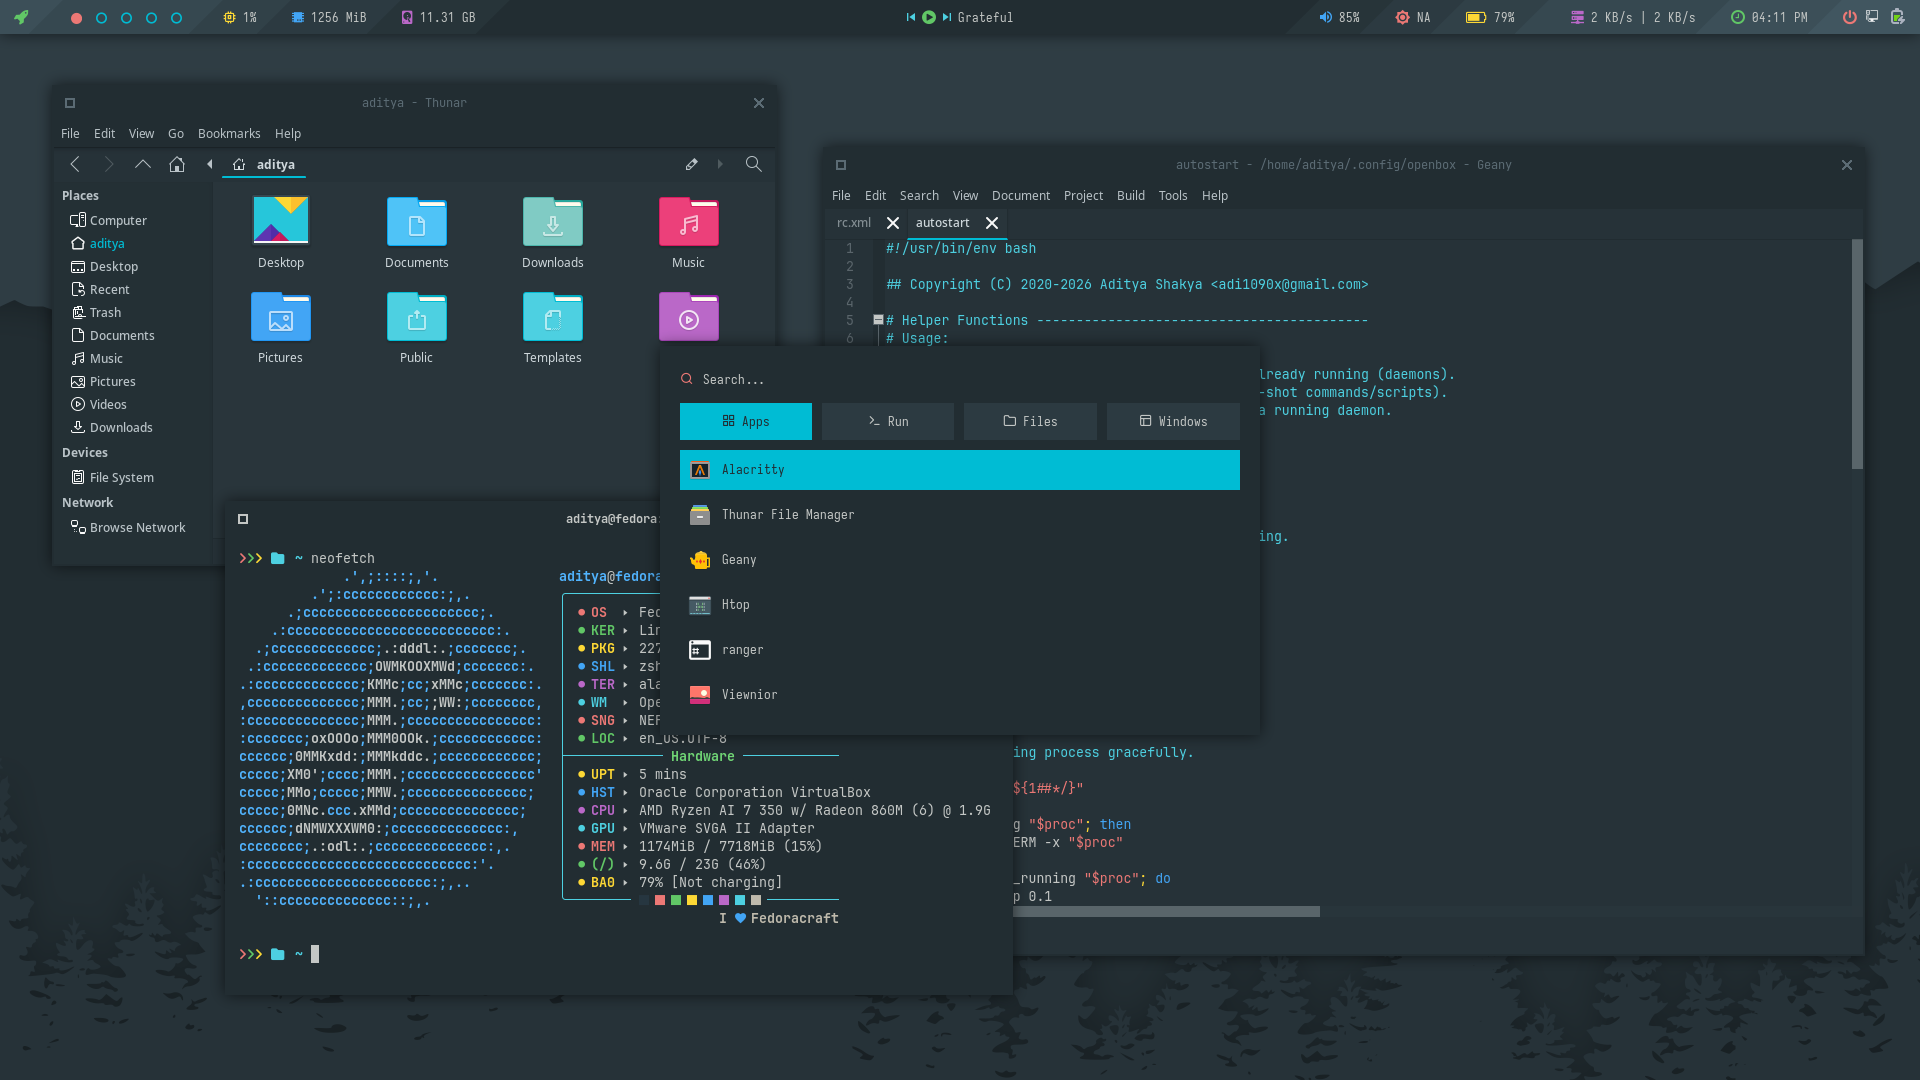The image size is (1920, 1080).
Task: Launch Htop from the launcher list
Action: (960, 605)
